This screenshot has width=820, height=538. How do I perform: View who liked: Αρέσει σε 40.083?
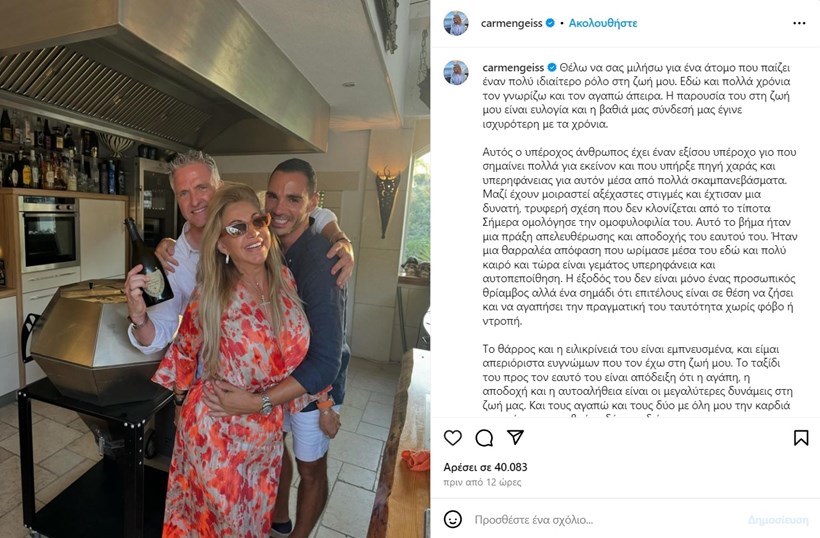(485, 467)
